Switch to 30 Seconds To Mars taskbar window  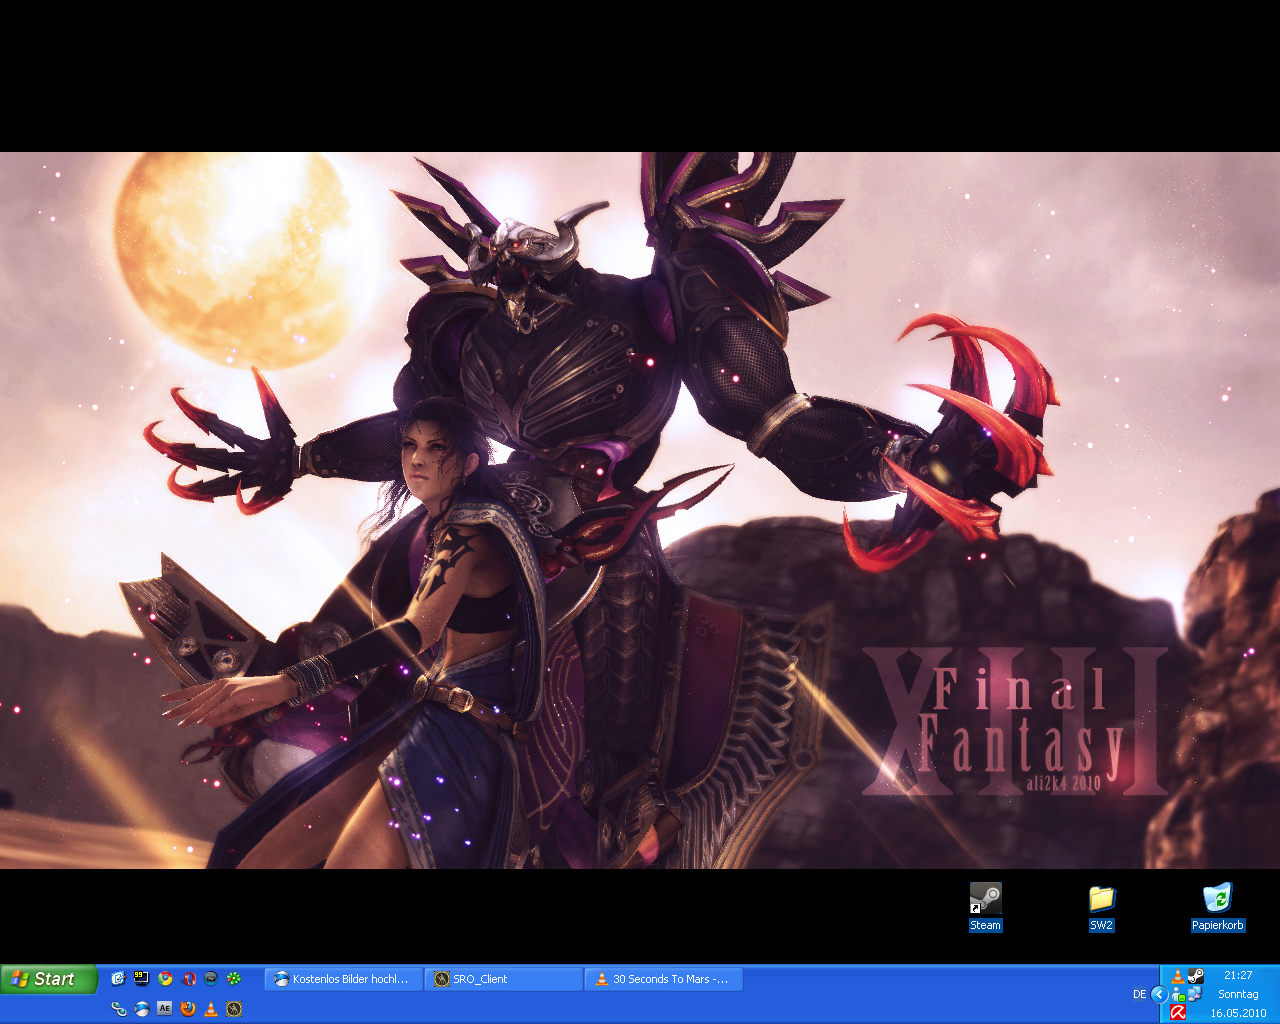[662, 979]
